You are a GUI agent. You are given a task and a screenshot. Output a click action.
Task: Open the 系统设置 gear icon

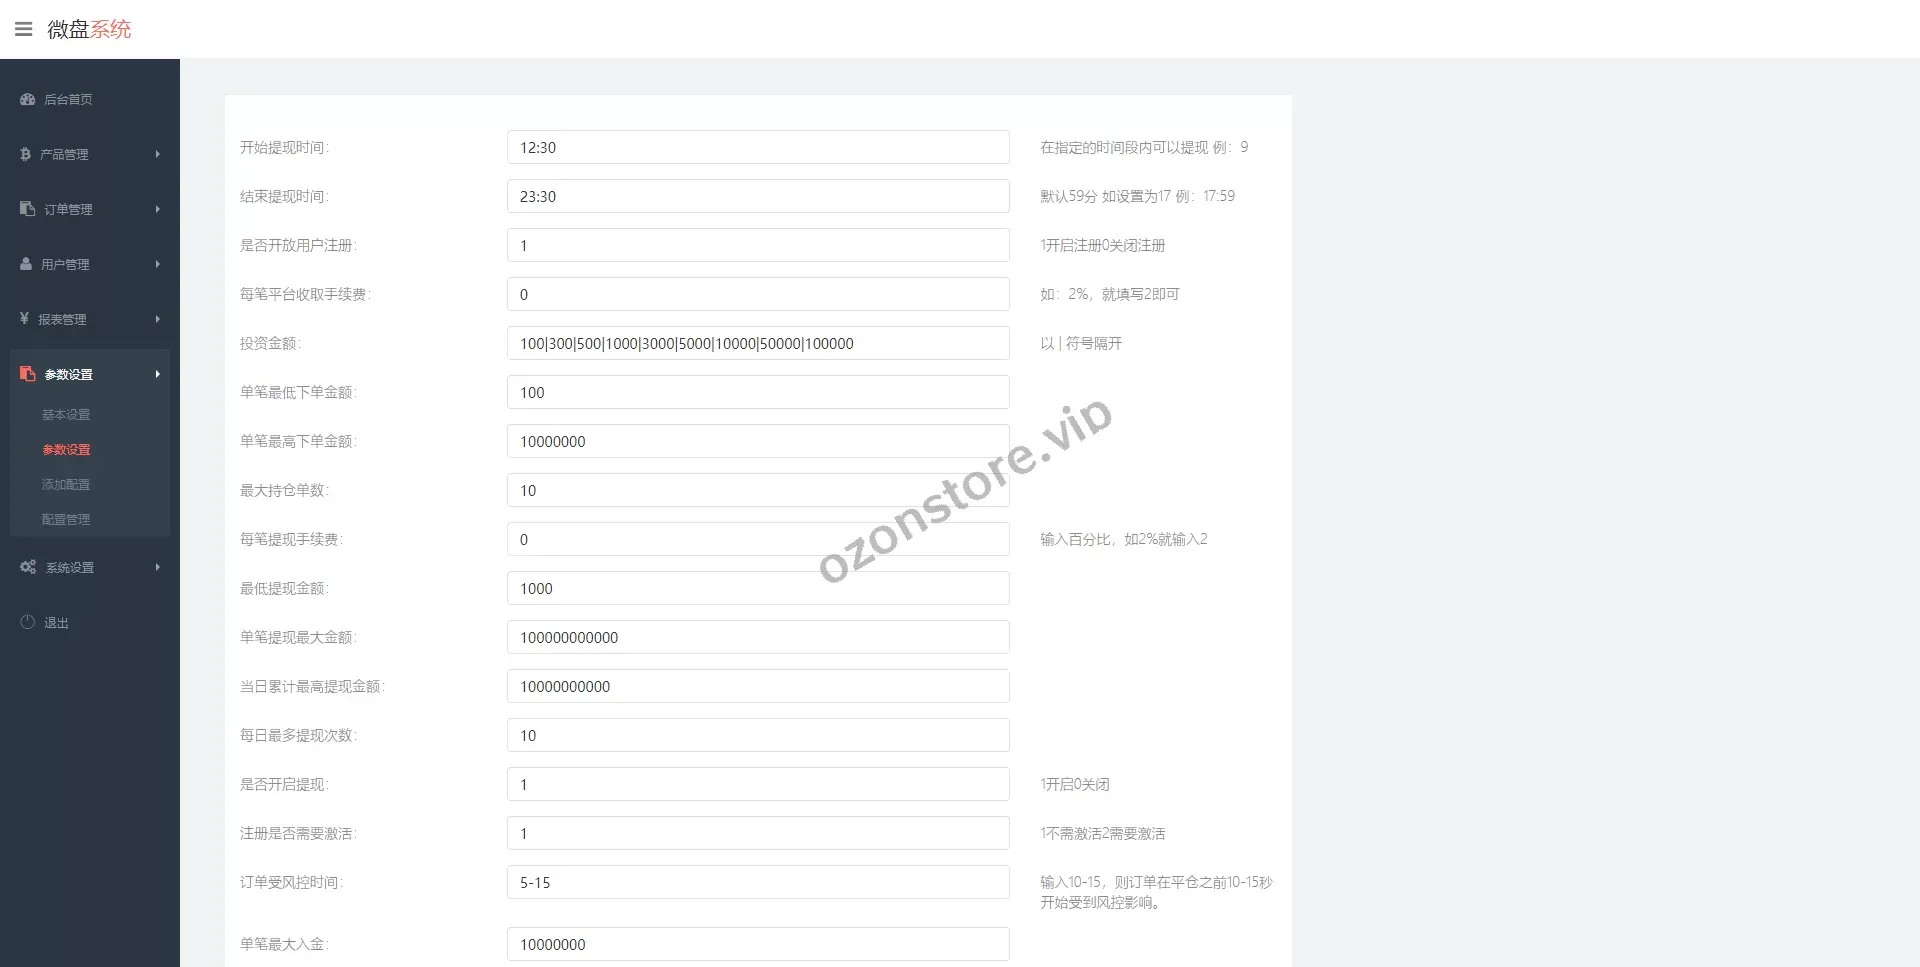coord(28,567)
